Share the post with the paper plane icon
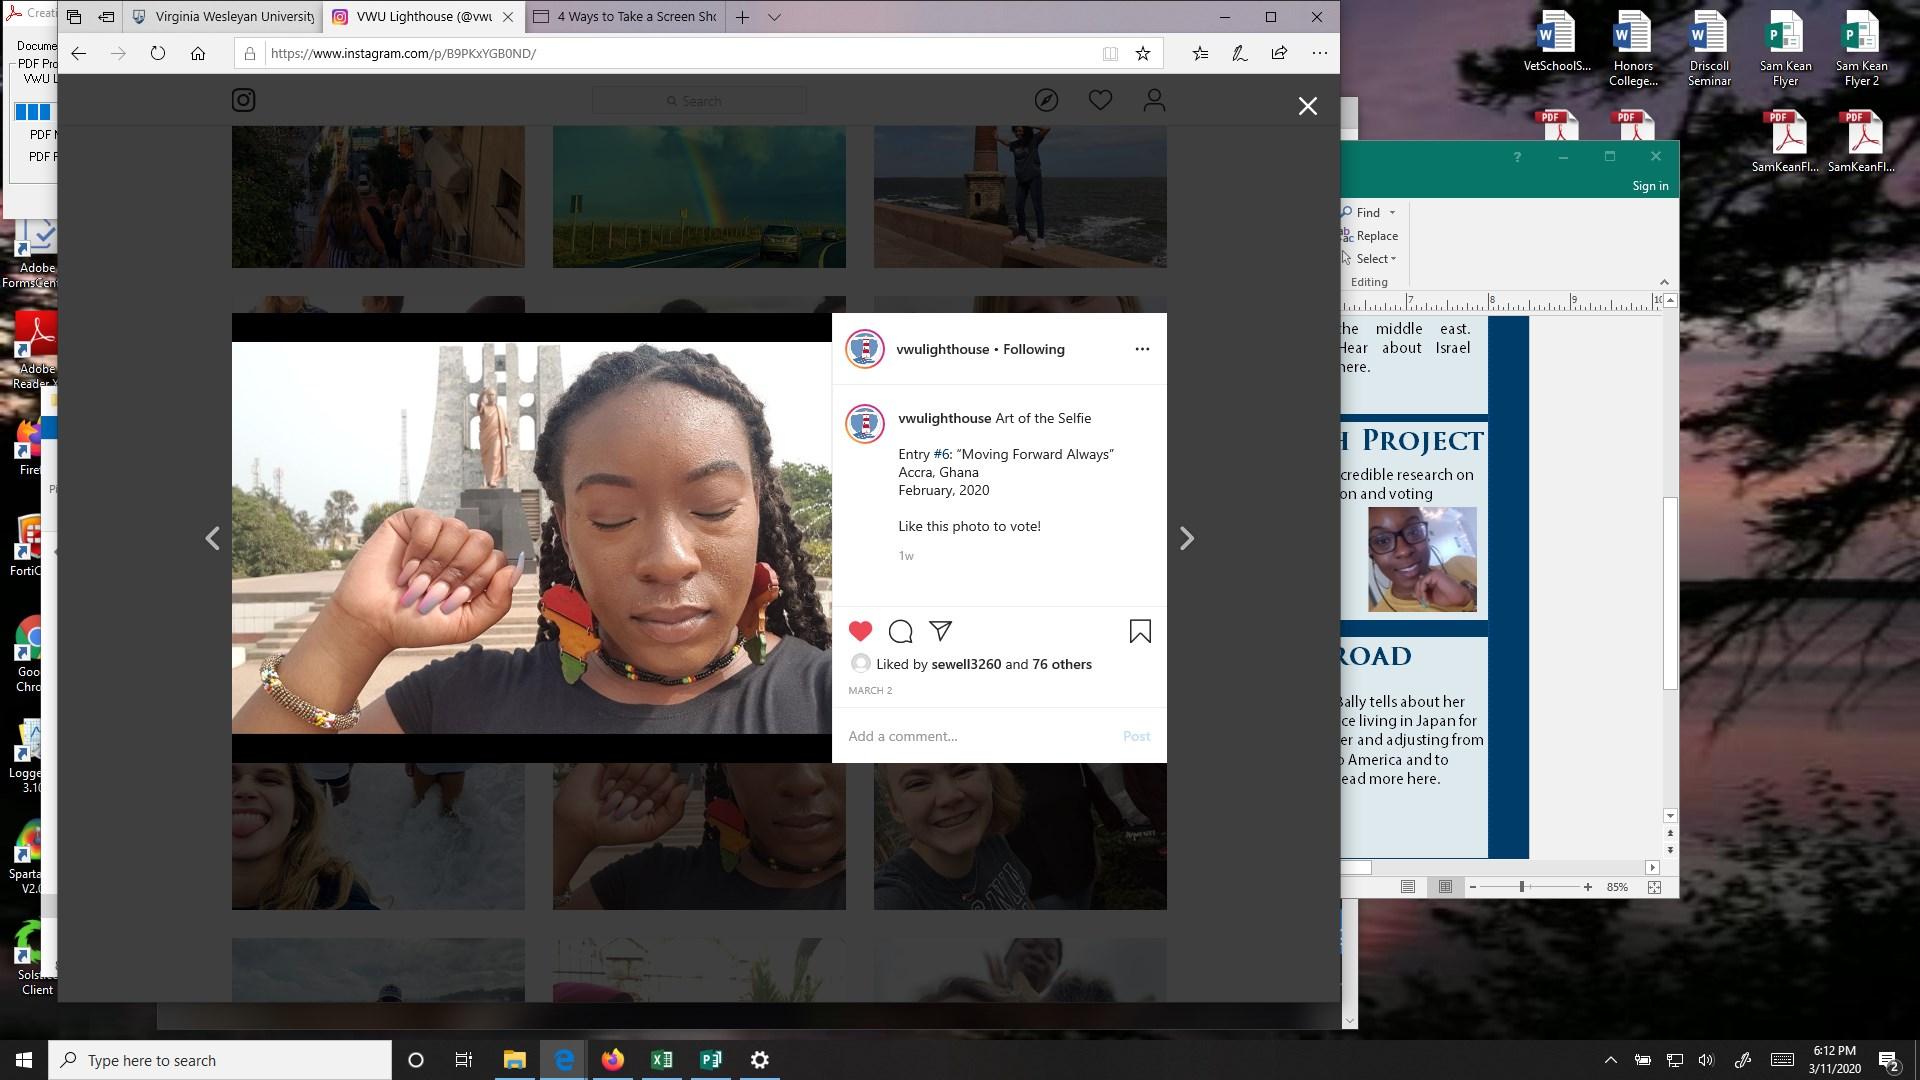 940,630
